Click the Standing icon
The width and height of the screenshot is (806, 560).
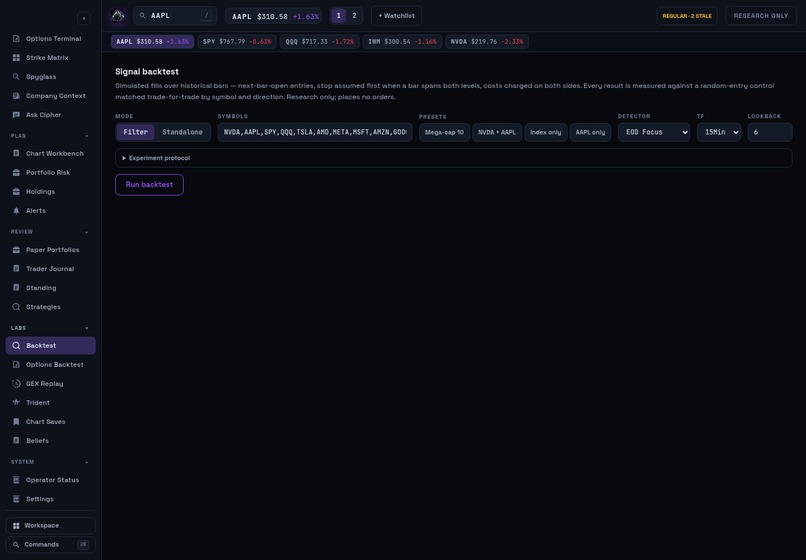coord(16,287)
